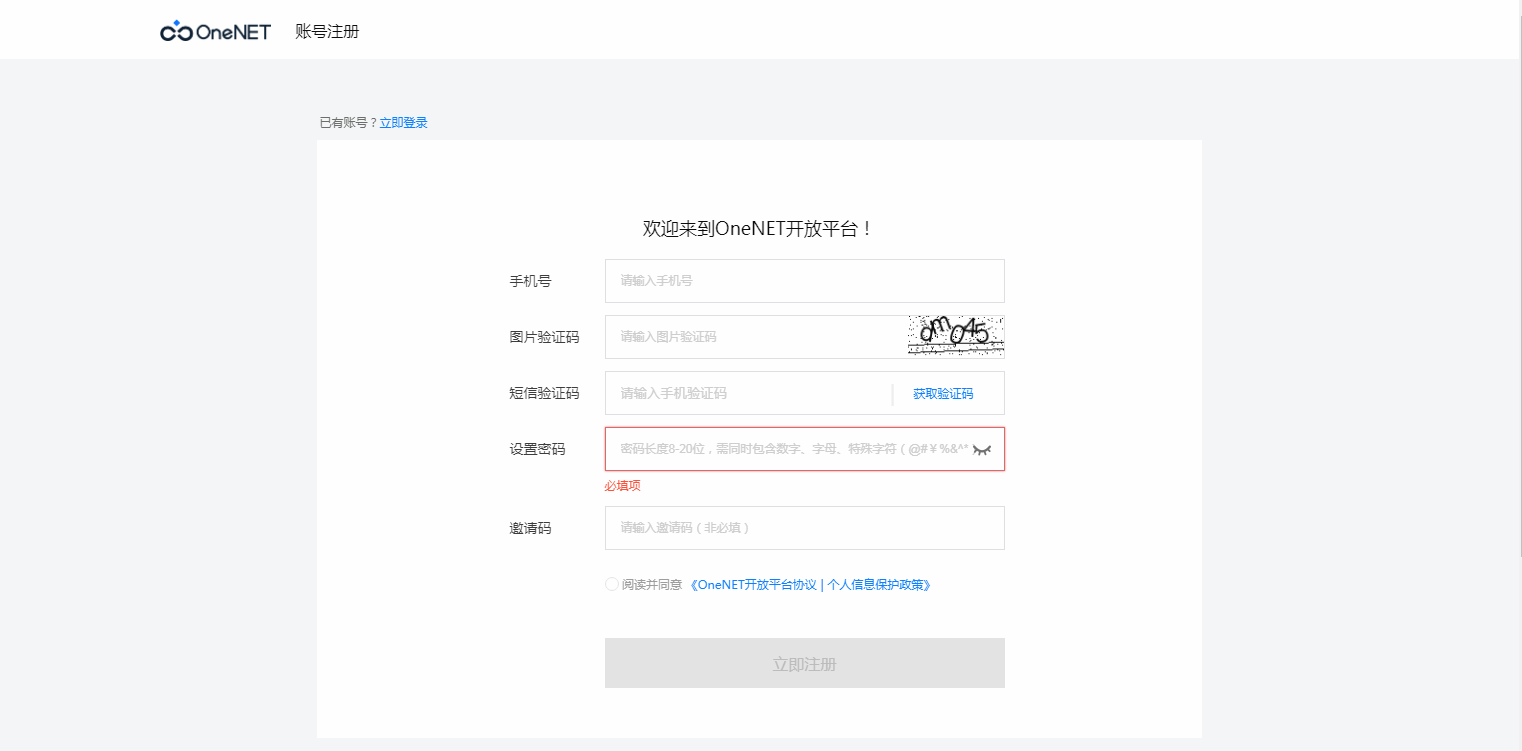The height and width of the screenshot is (751, 1522).
Task: Click the OneNET logo
Action: point(215,31)
